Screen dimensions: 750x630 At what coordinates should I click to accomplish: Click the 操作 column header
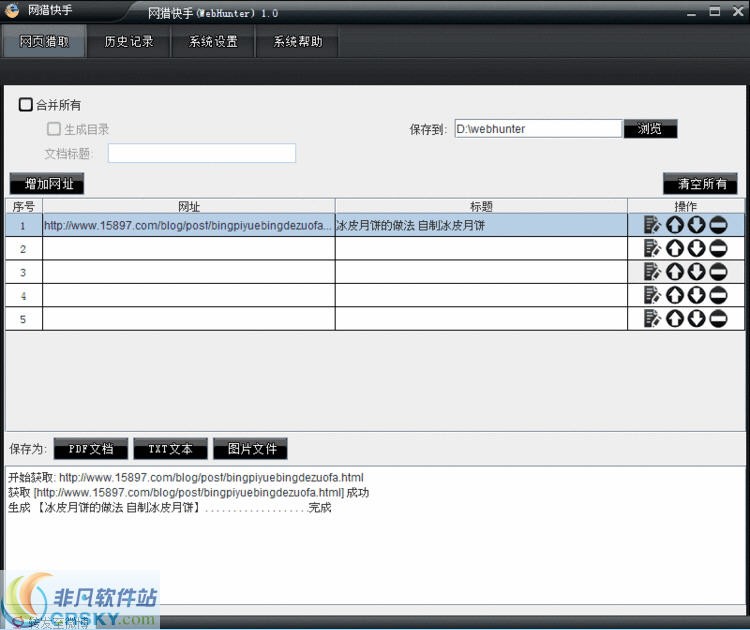(686, 206)
